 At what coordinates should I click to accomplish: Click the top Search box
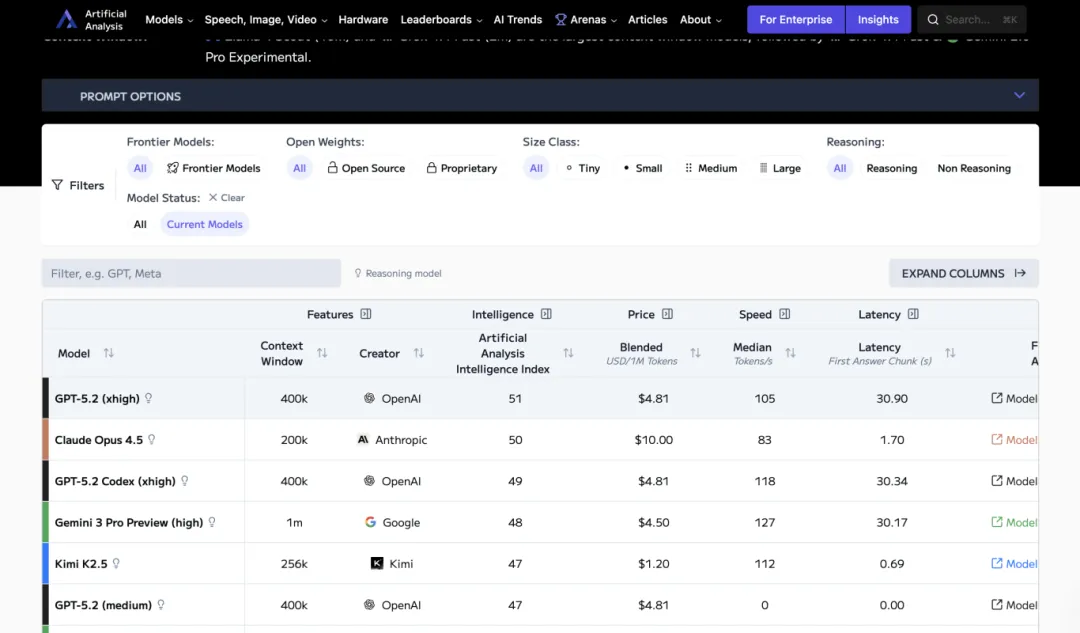click(972, 19)
